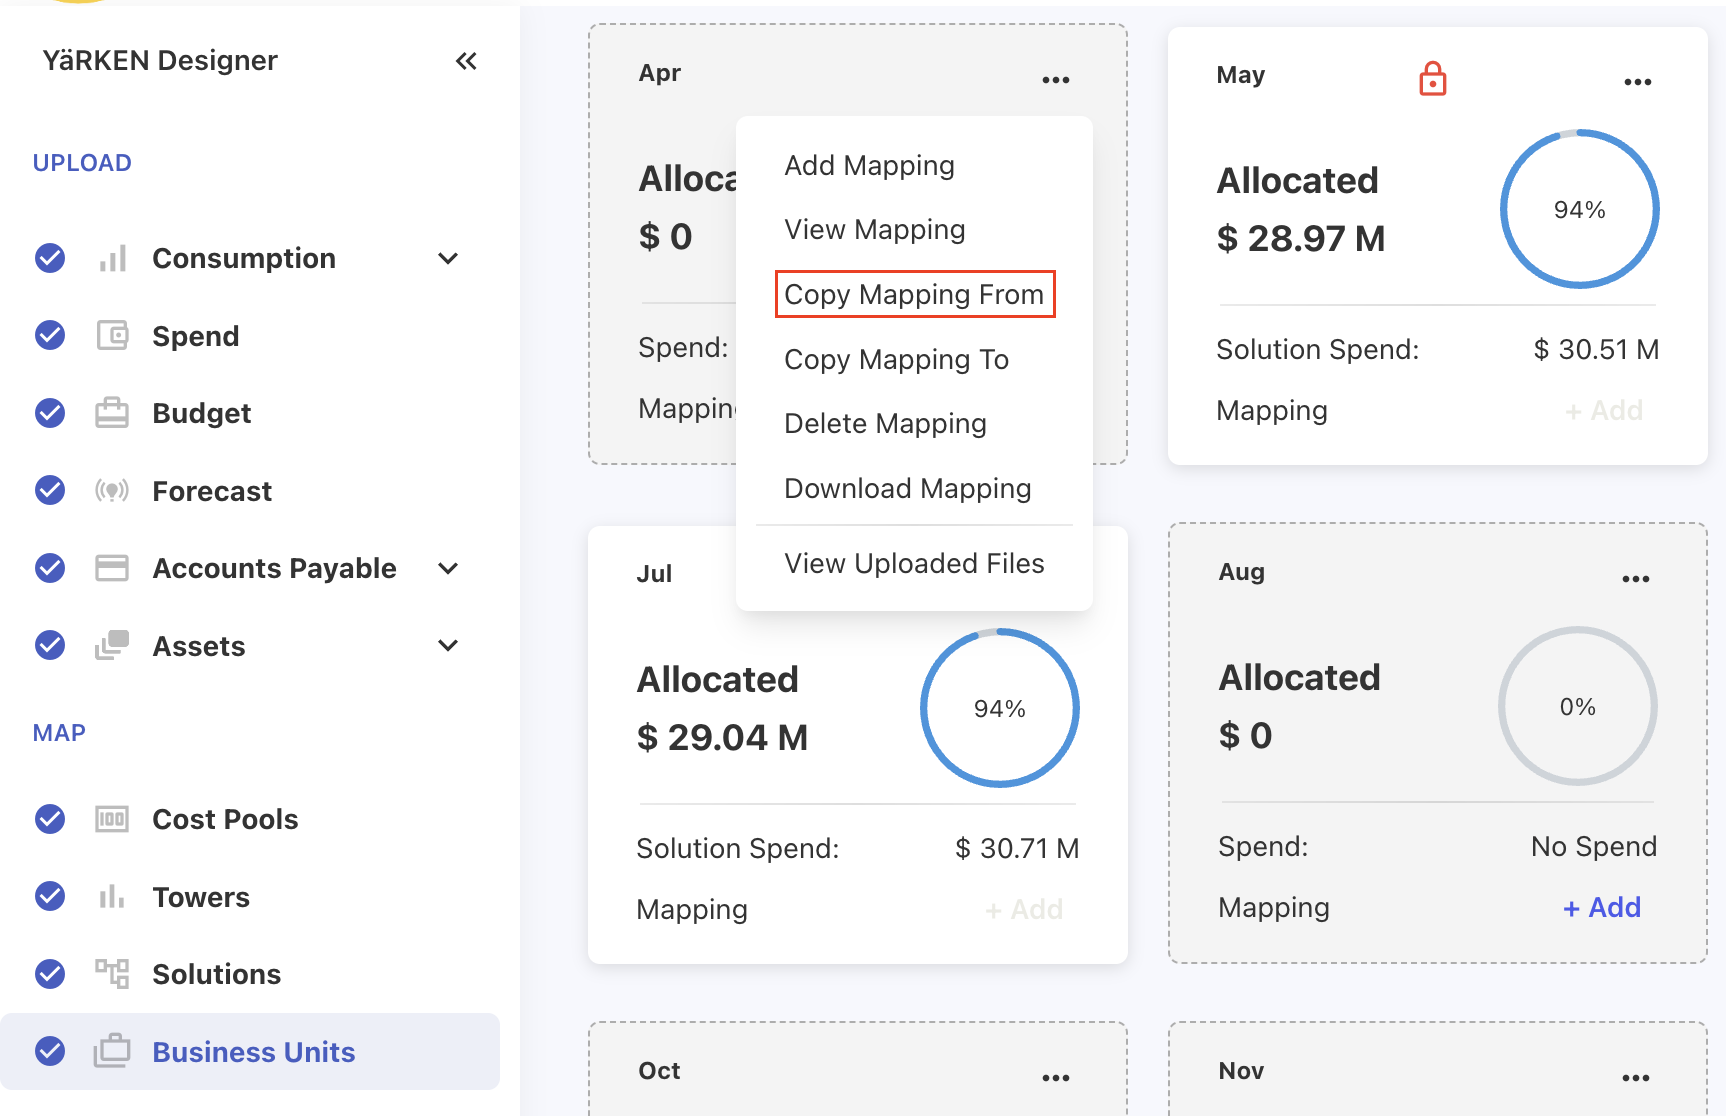Open the three-dot menu on the May card
The width and height of the screenshot is (1726, 1116).
click(x=1637, y=82)
